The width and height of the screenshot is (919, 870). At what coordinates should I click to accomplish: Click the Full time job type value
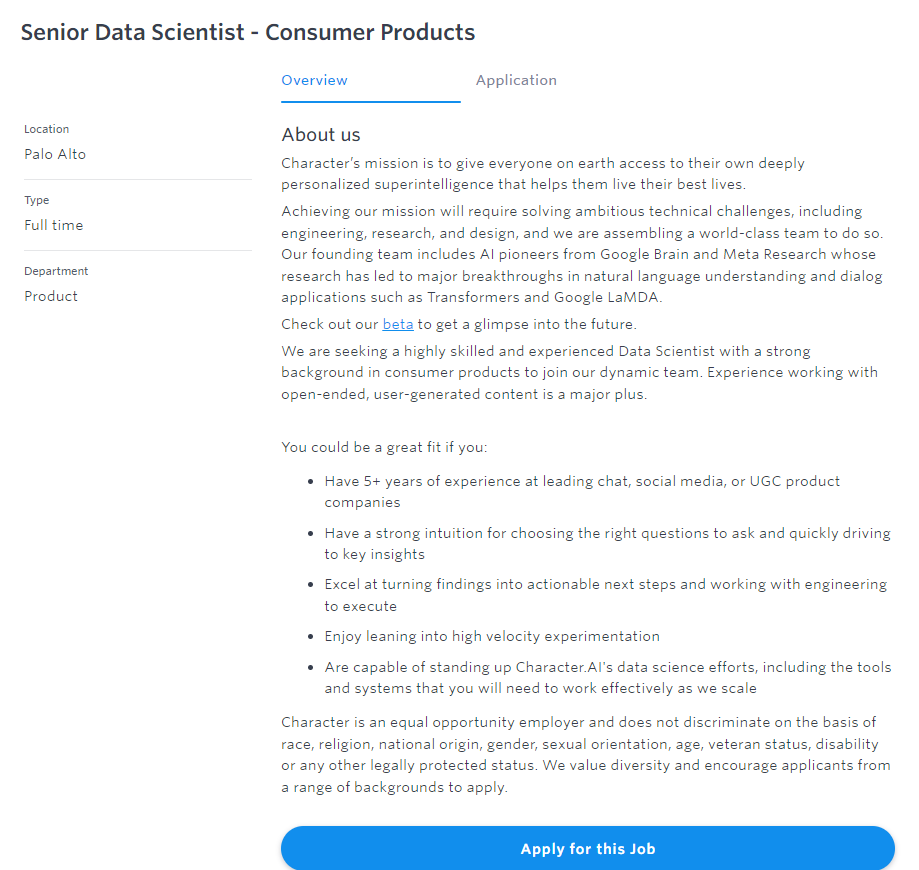coord(54,226)
